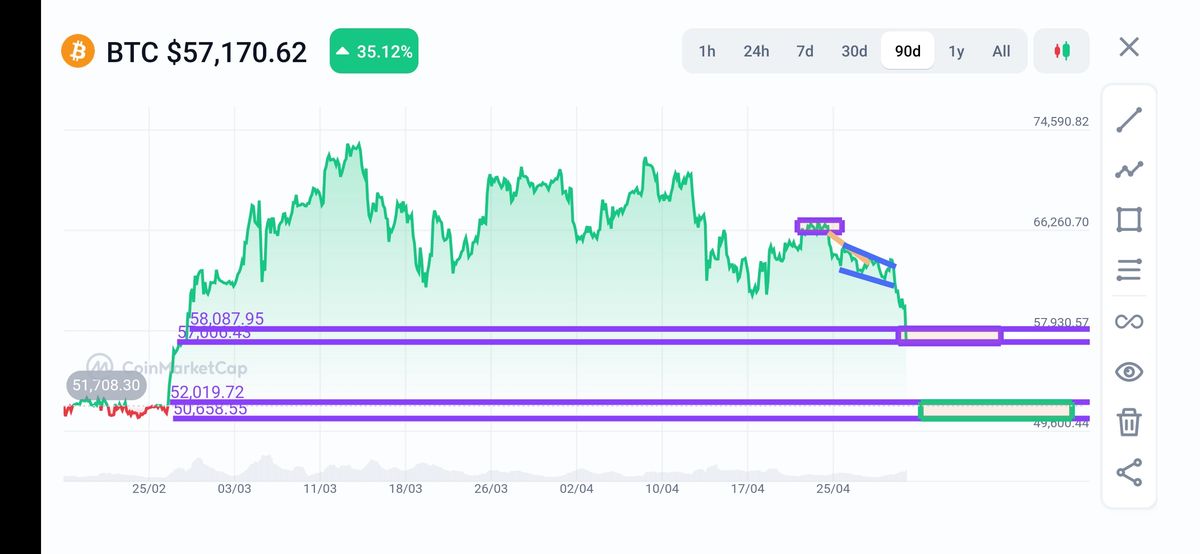Click the Bitcoin logo icon
The image size is (1200, 554).
pos(78,51)
